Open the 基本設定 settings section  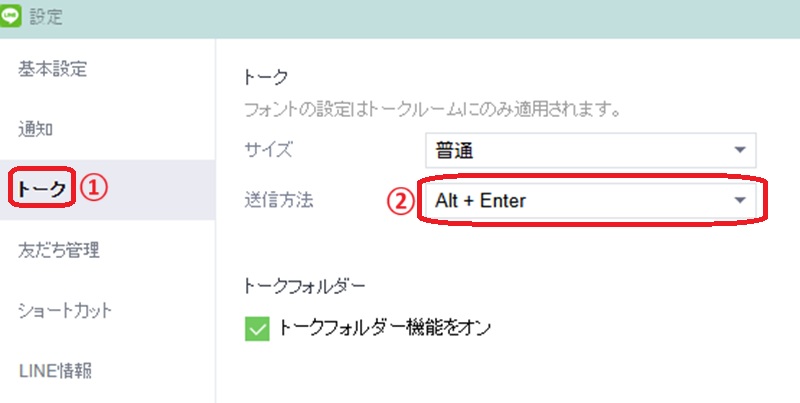point(53,69)
